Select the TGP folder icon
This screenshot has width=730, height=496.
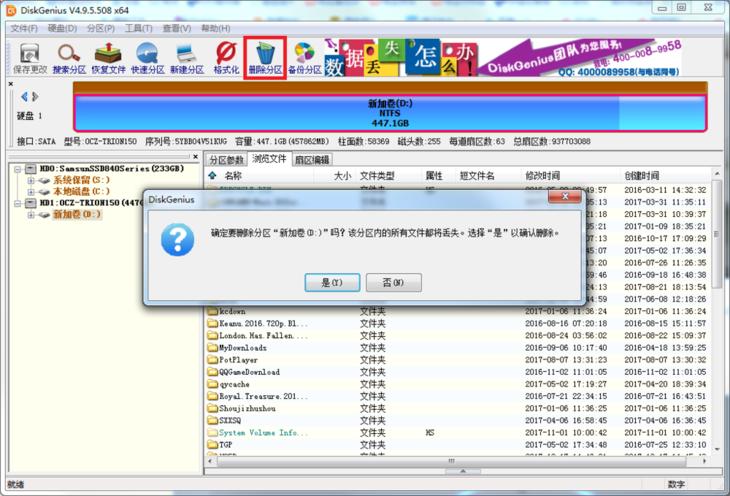click(x=213, y=444)
